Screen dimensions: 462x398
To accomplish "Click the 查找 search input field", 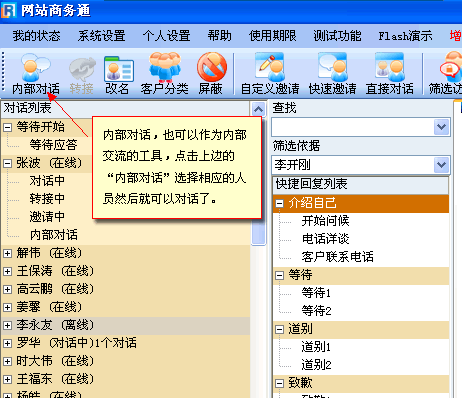I will point(353,127).
